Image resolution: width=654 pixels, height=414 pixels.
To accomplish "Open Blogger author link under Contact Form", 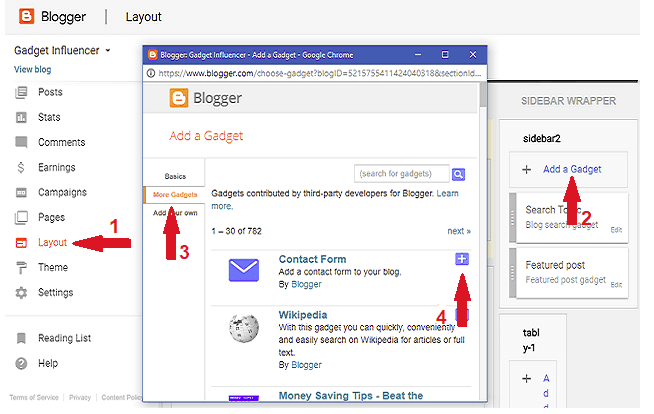I will 307,284.
